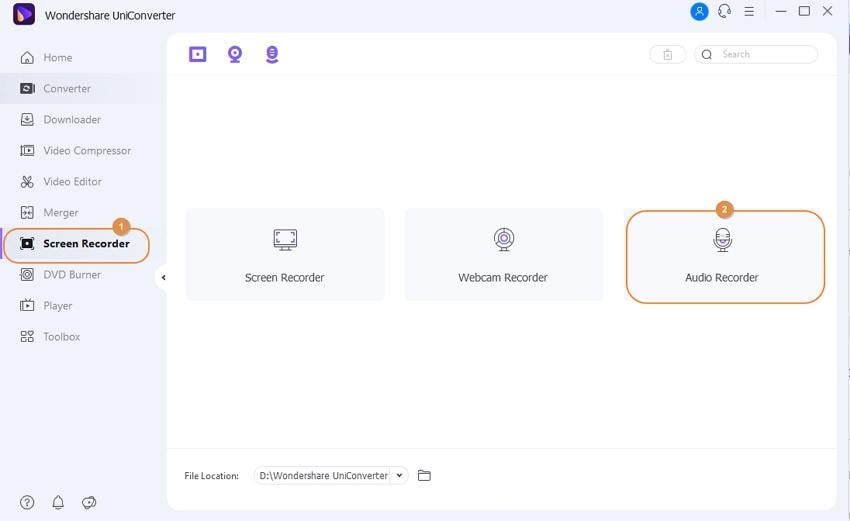The width and height of the screenshot is (850, 521).
Task: Click the Video Compressor icon
Action: pos(27,150)
